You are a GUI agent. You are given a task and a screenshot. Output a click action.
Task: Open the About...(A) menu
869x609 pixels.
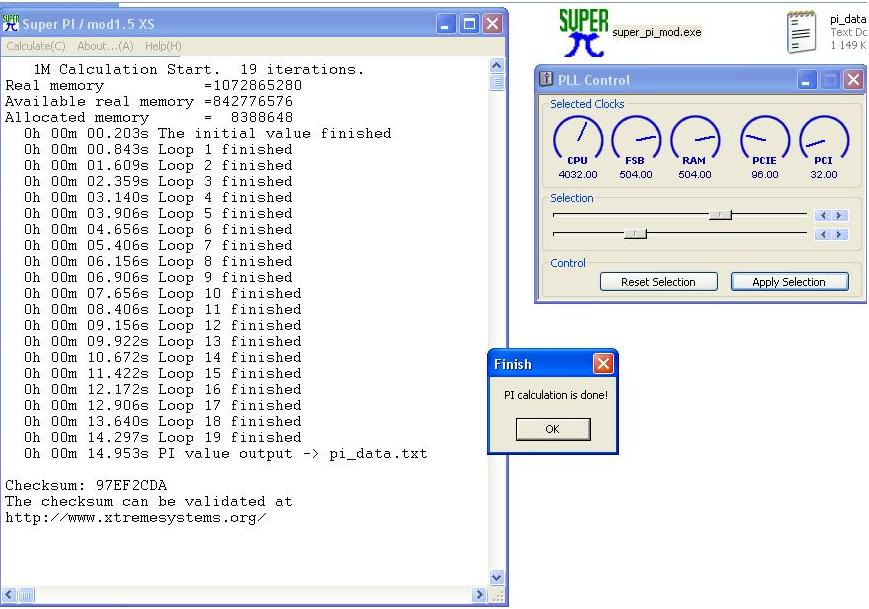(x=105, y=47)
